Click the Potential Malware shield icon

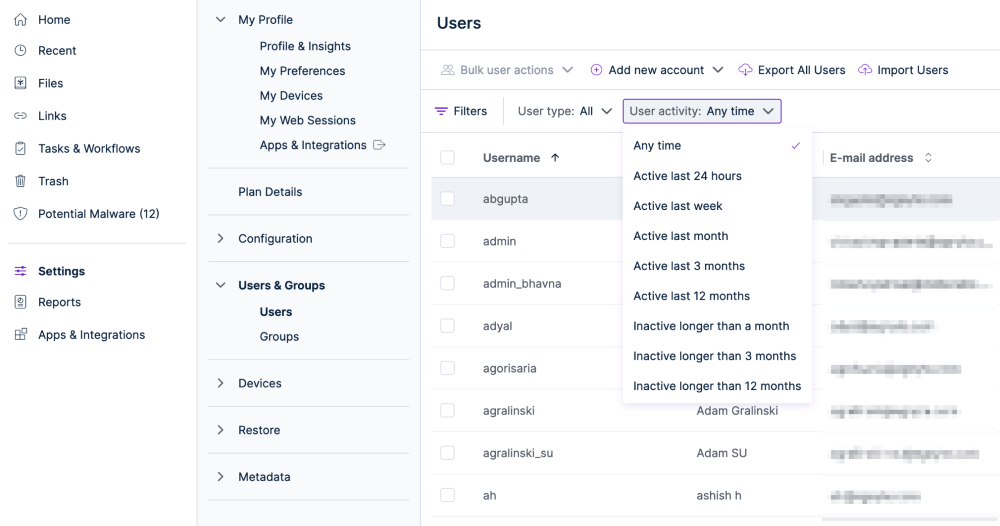click(20, 214)
